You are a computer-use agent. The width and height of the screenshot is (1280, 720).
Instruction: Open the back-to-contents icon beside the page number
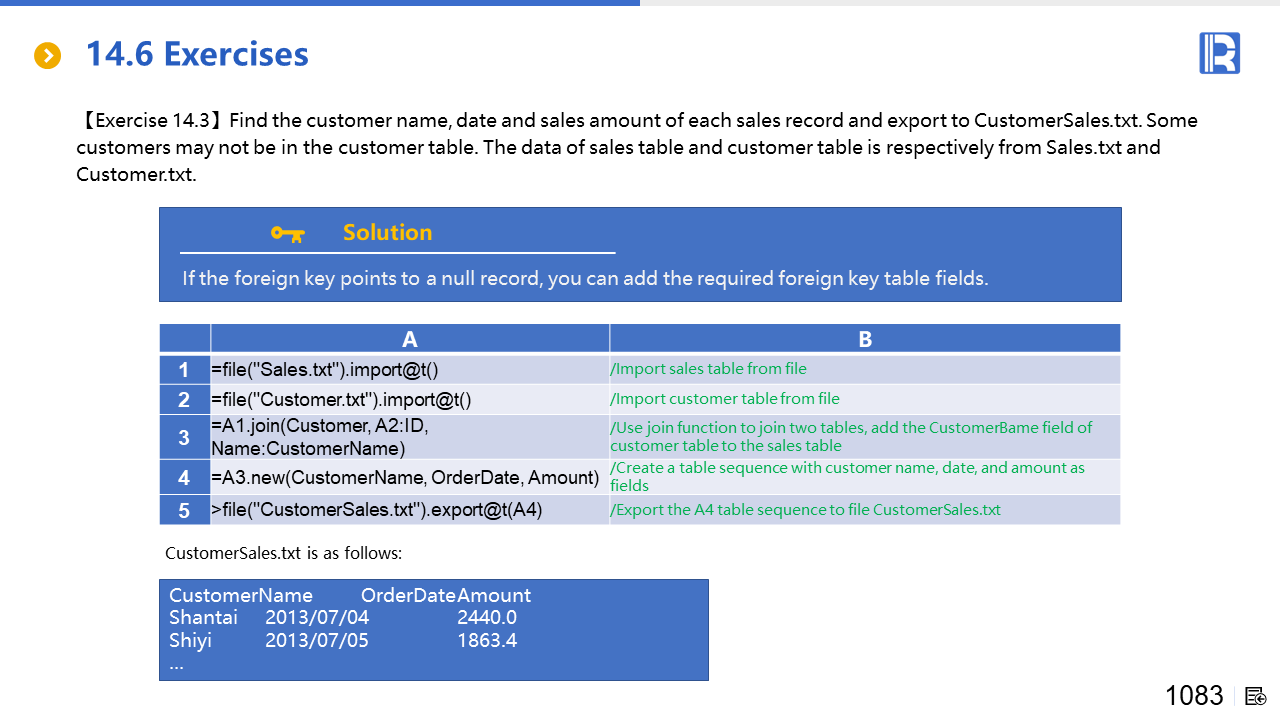(x=1256, y=696)
